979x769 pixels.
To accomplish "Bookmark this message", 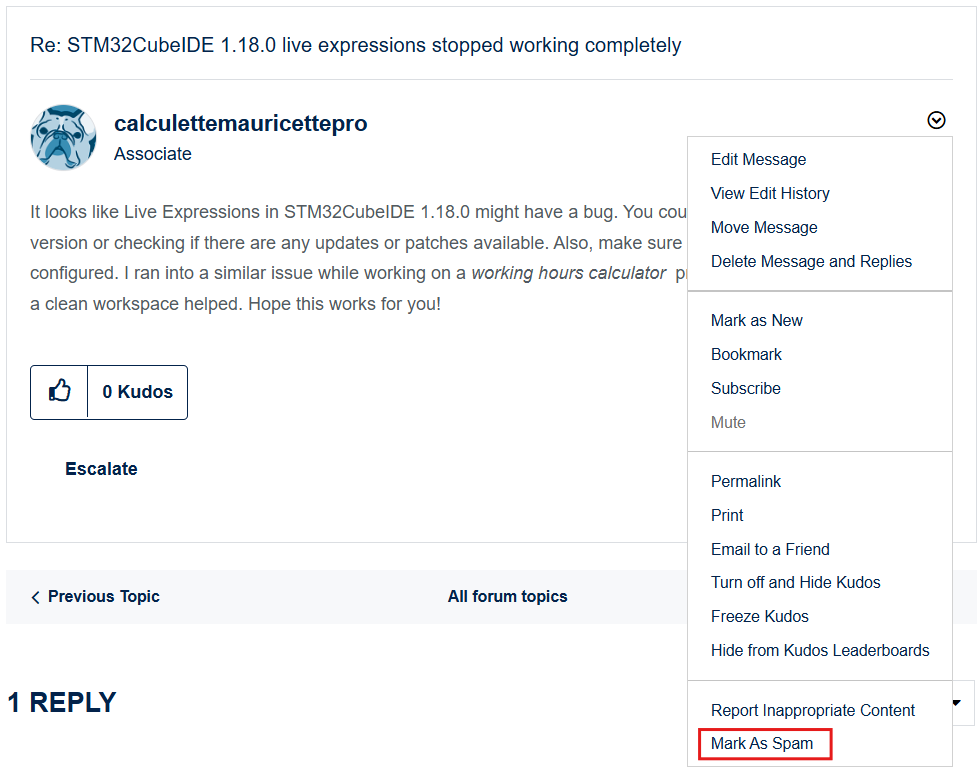I will pyautogui.click(x=746, y=355).
